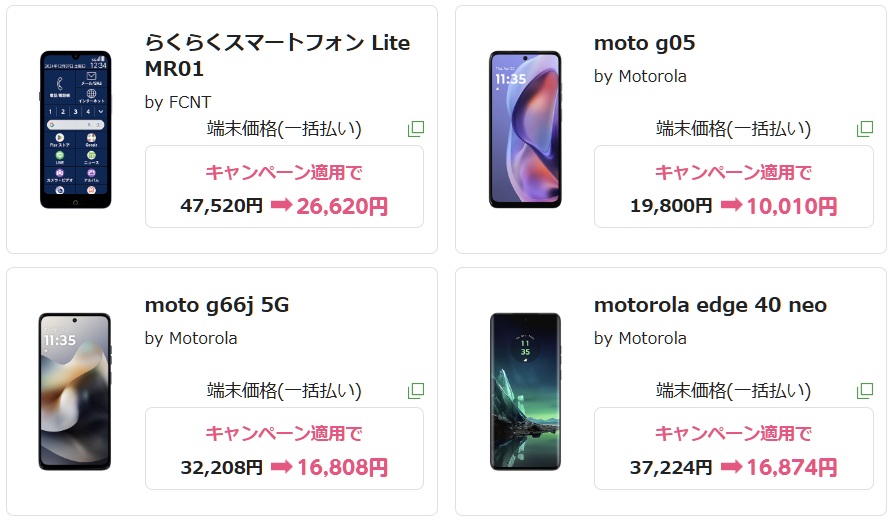Click the らくらくスマートフォン Lite MR01 phone image
Screen dimensions: 891x523
pos(75,129)
